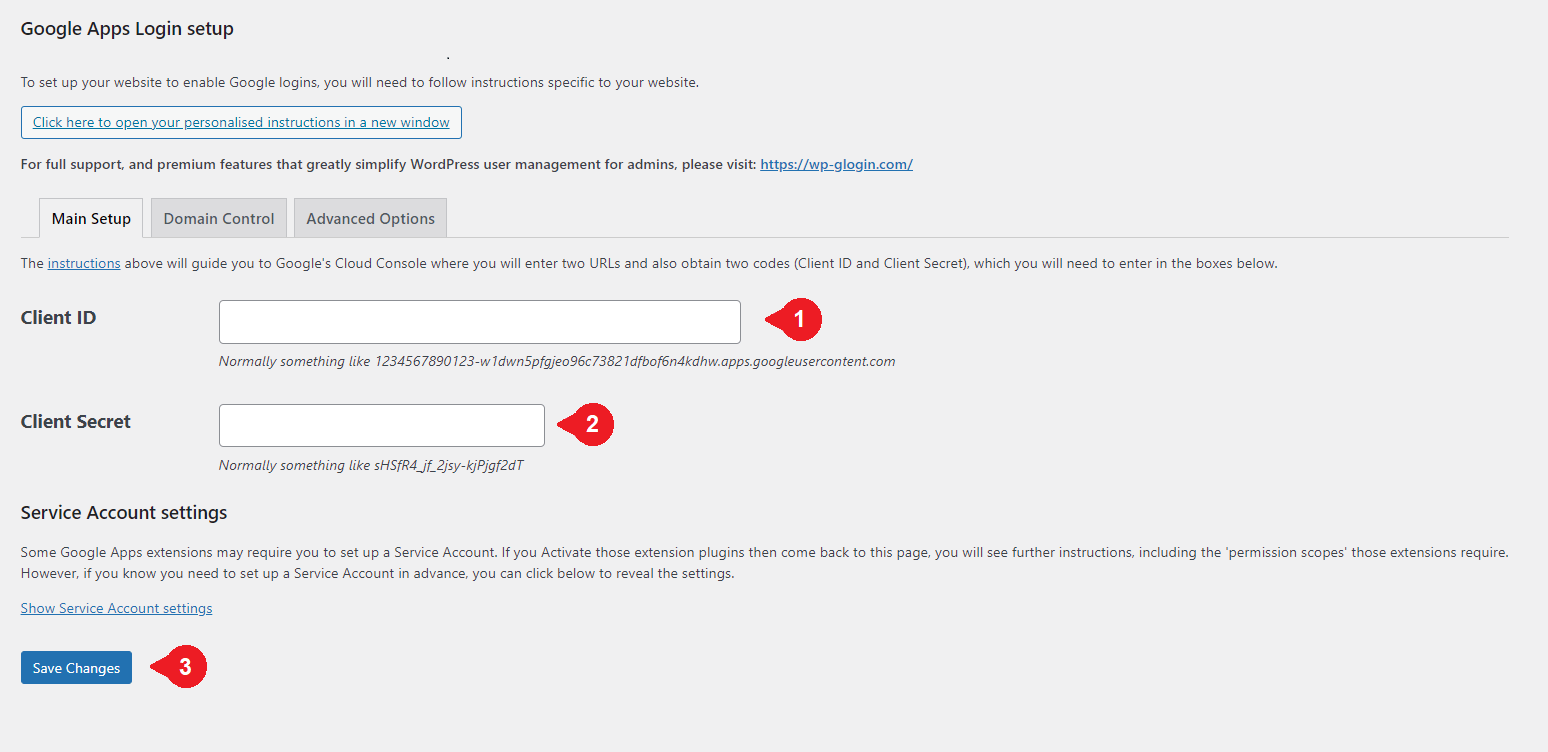This screenshot has width=1548, height=752.
Task: Focus the Client Secret input box
Action: tap(381, 424)
